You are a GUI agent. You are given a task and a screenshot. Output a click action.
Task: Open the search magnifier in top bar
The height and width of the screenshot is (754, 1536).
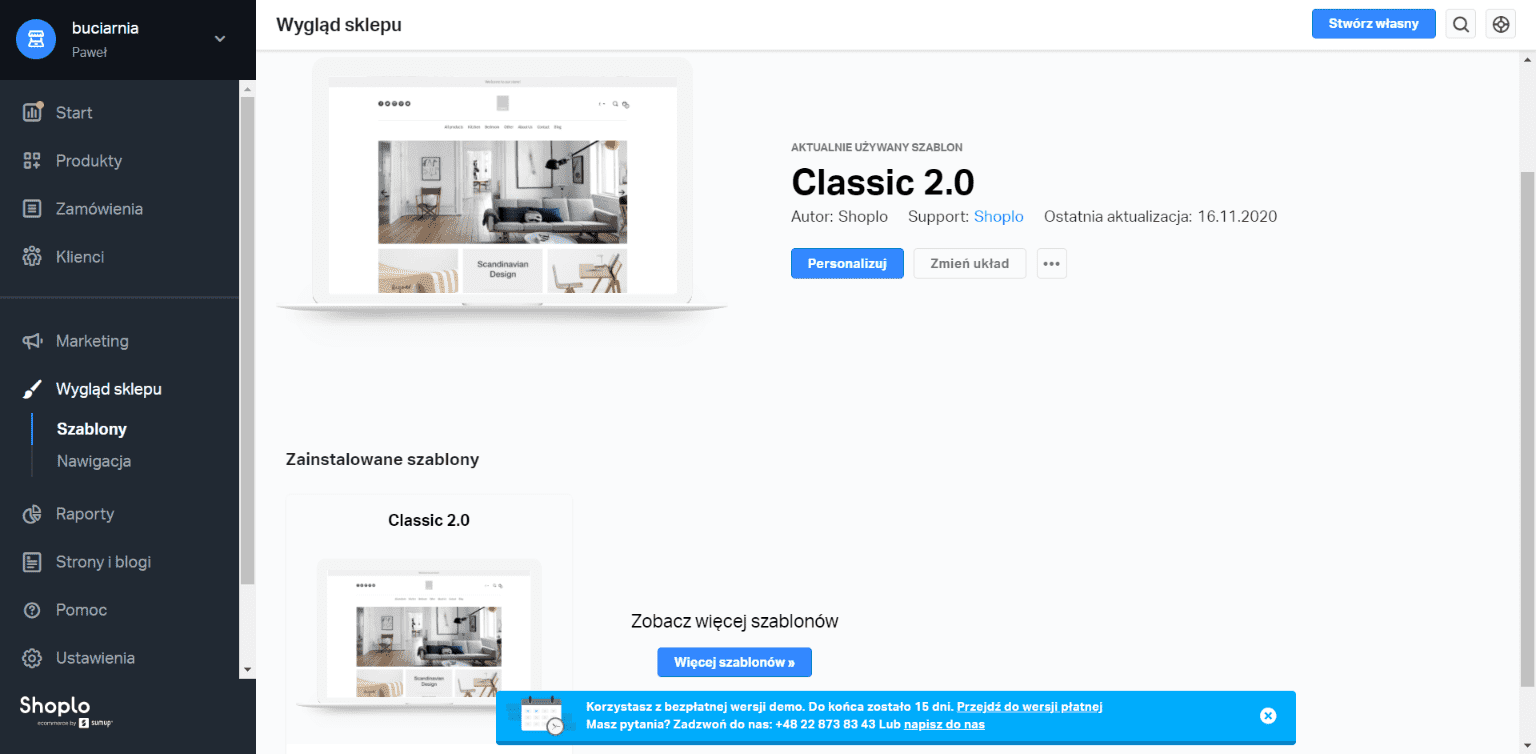[1461, 24]
